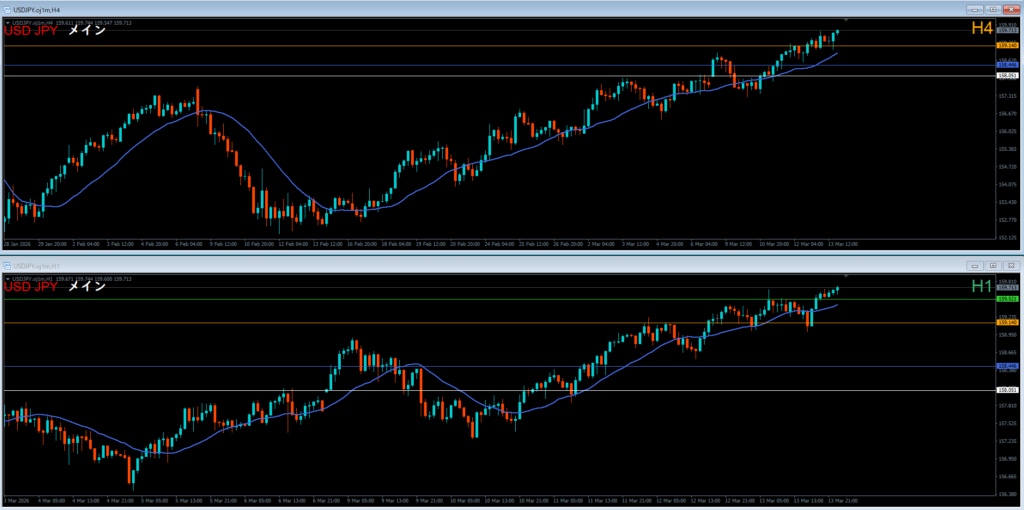Image resolution: width=1024 pixels, height=510 pixels.
Task: Click the chart shift marker on H1 chart
Action: tap(846, 275)
